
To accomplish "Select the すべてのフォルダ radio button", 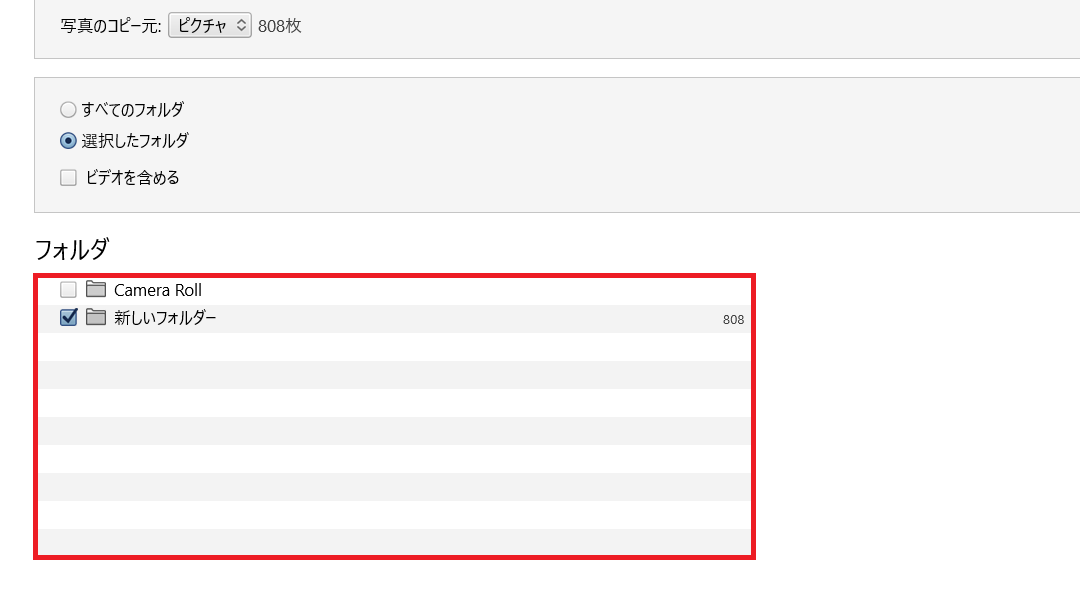I will (x=68, y=110).
